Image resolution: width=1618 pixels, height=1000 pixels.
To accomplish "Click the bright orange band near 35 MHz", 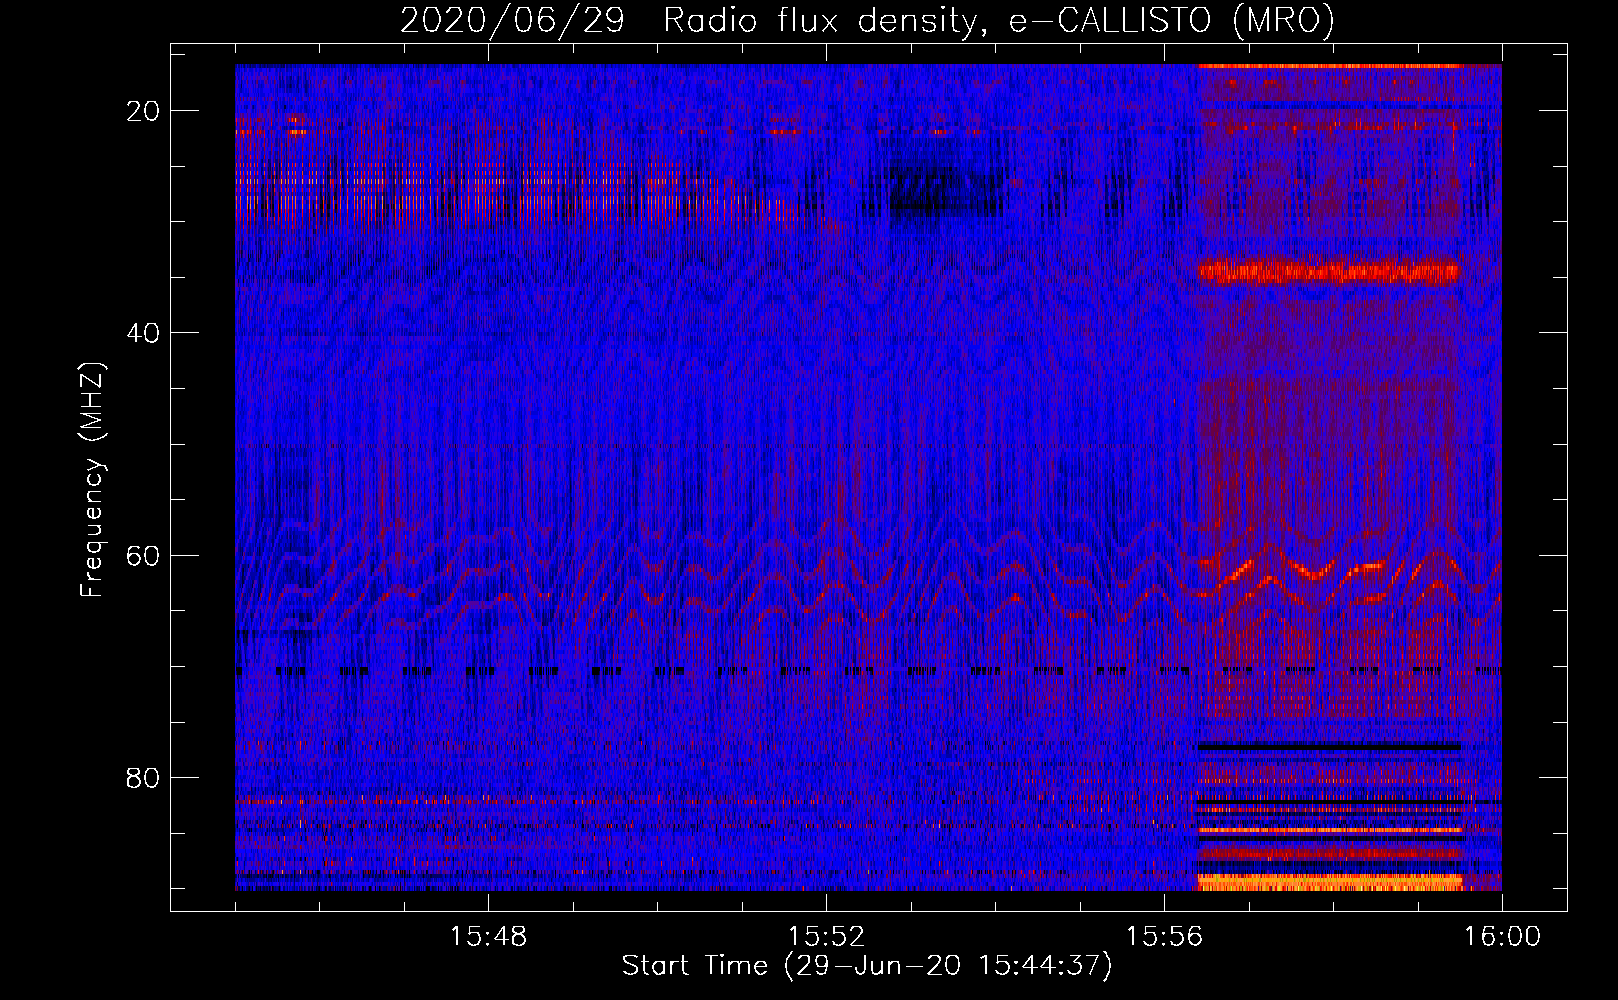I will [x=1329, y=271].
